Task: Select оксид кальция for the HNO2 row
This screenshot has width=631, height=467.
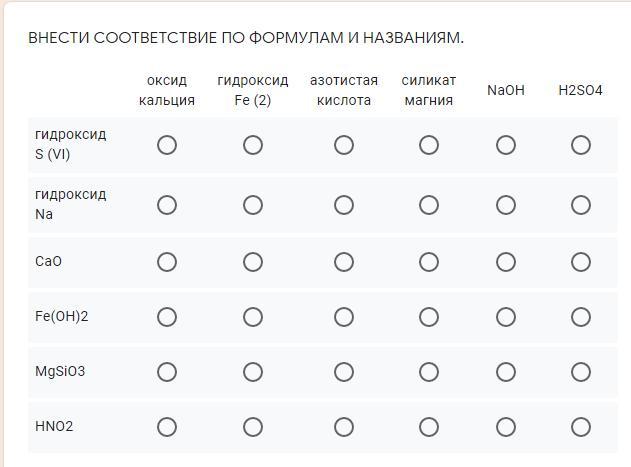Action: [167, 427]
